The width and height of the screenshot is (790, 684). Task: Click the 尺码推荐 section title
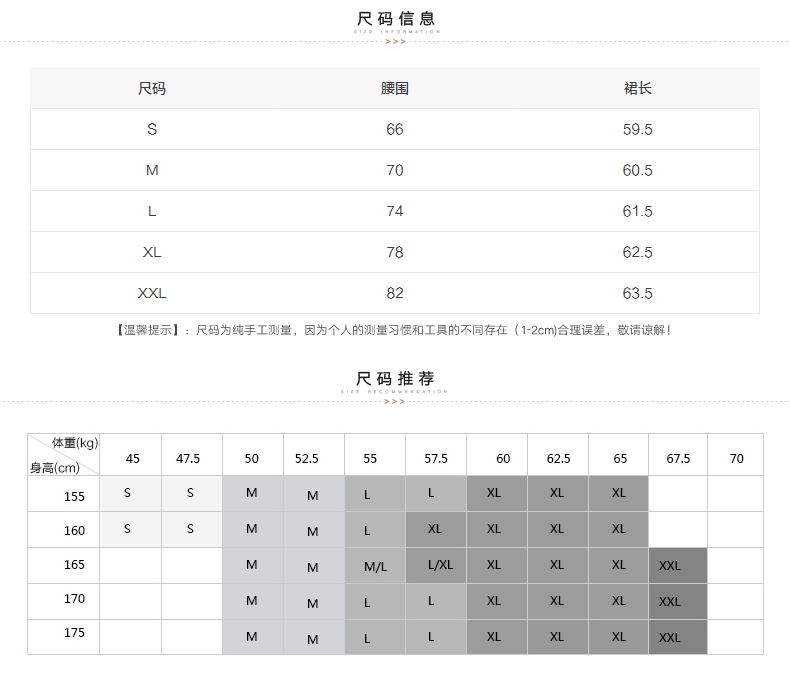396,378
